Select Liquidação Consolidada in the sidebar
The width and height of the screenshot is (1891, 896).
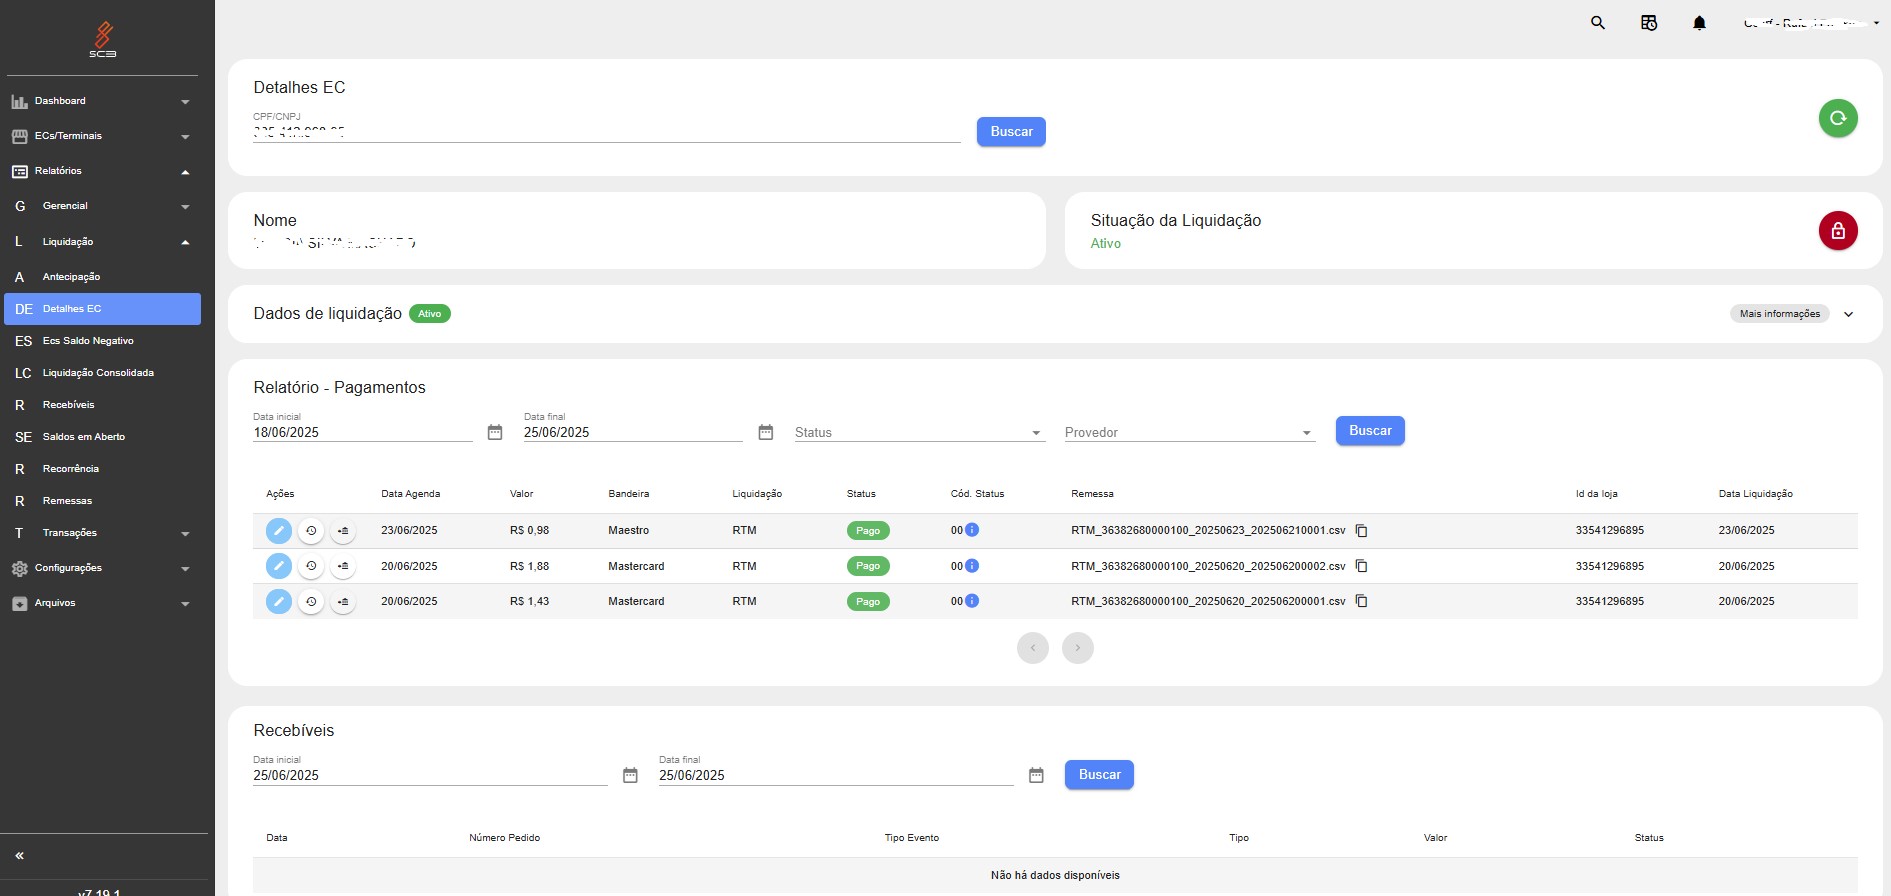[x=98, y=373]
